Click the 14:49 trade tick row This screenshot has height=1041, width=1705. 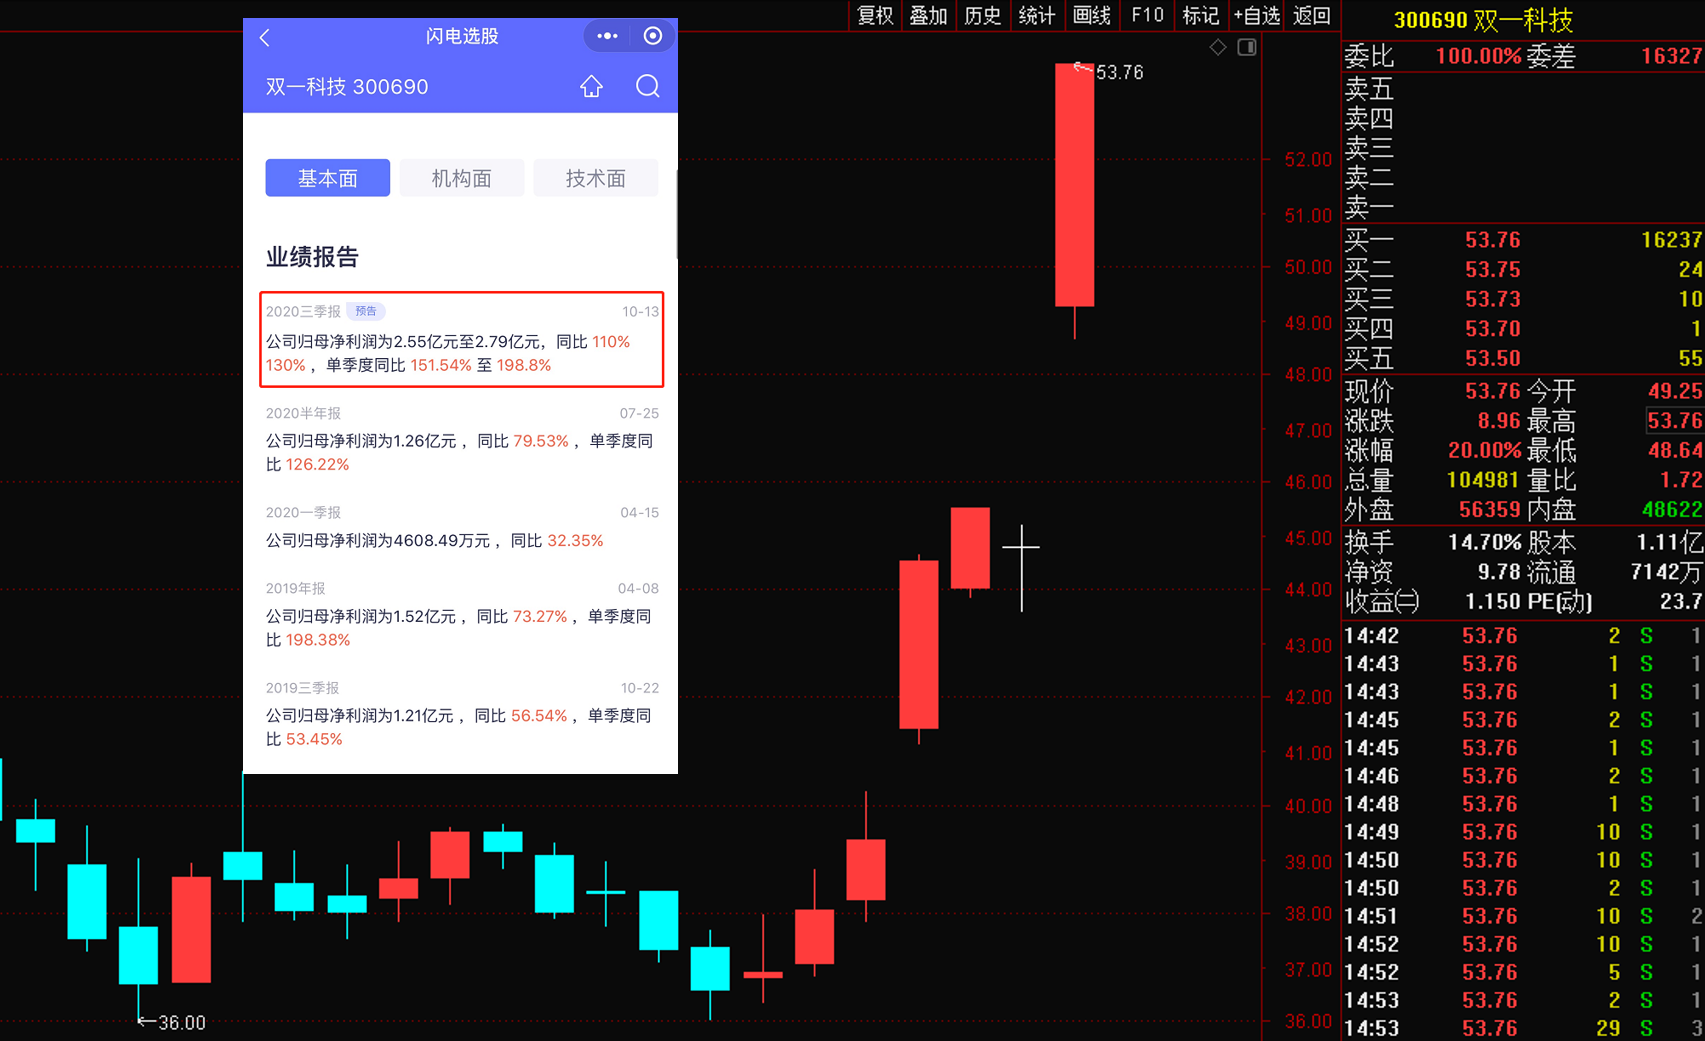(1522, 832)
